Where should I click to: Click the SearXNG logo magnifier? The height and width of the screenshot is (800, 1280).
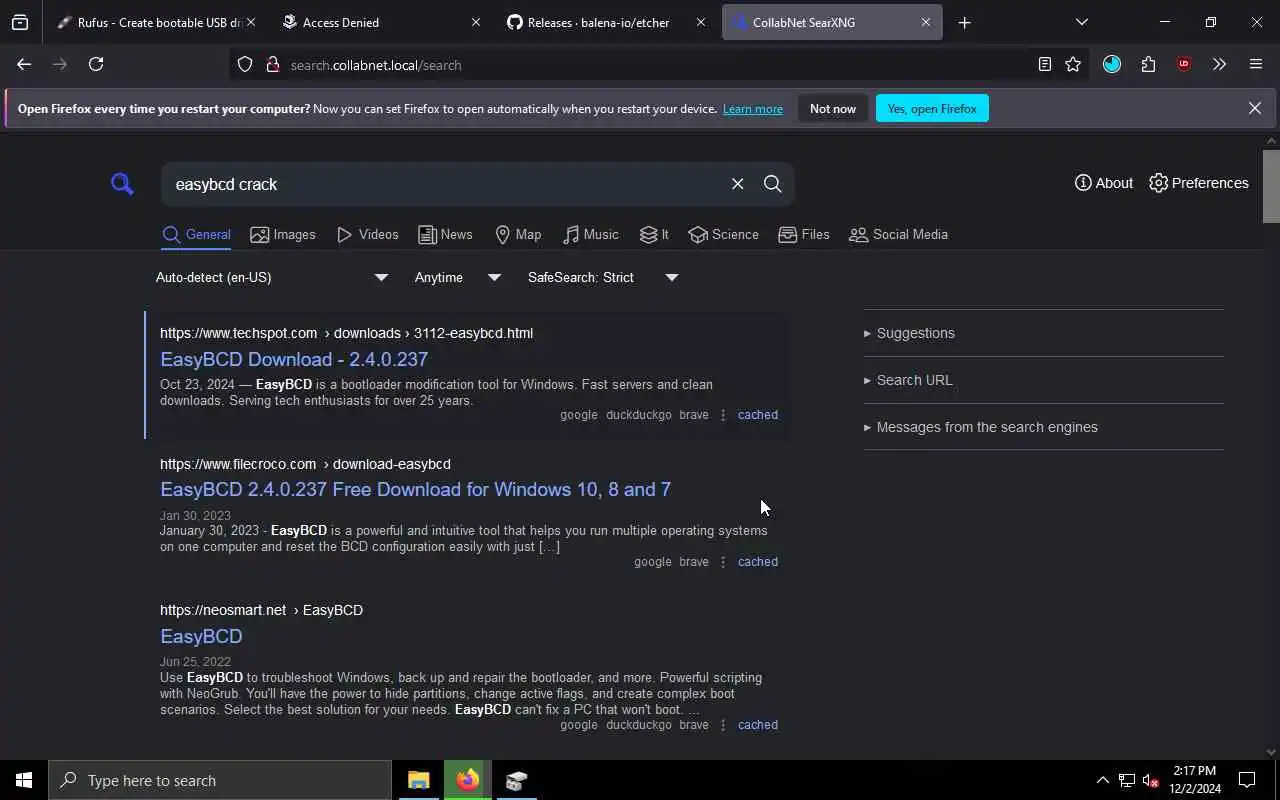(x=122, y=184)
